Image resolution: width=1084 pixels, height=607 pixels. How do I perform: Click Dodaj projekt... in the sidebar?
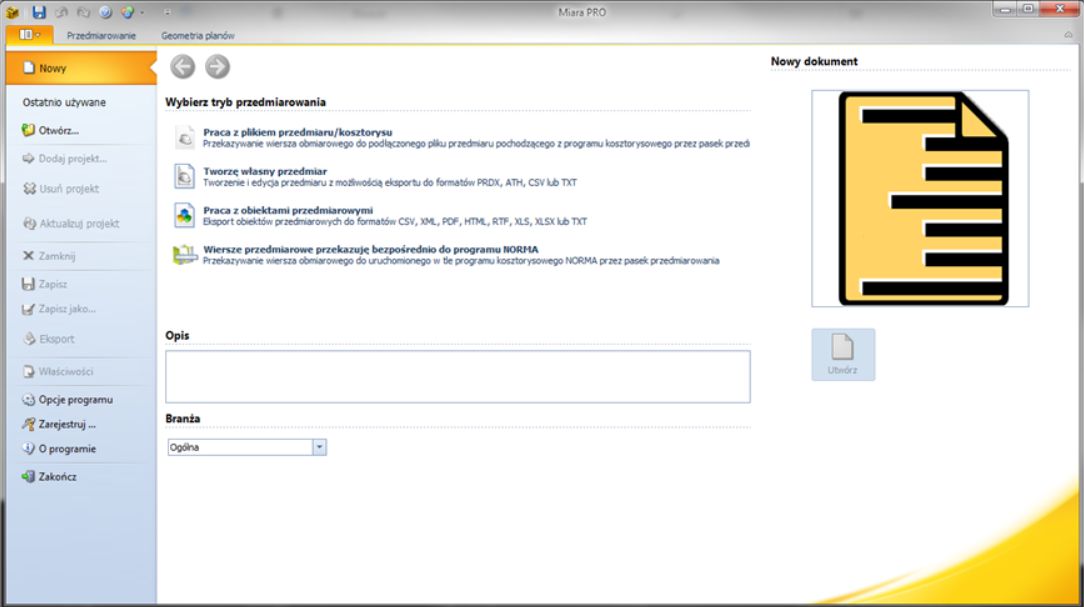pyautogui.click(x=64, y=158)
